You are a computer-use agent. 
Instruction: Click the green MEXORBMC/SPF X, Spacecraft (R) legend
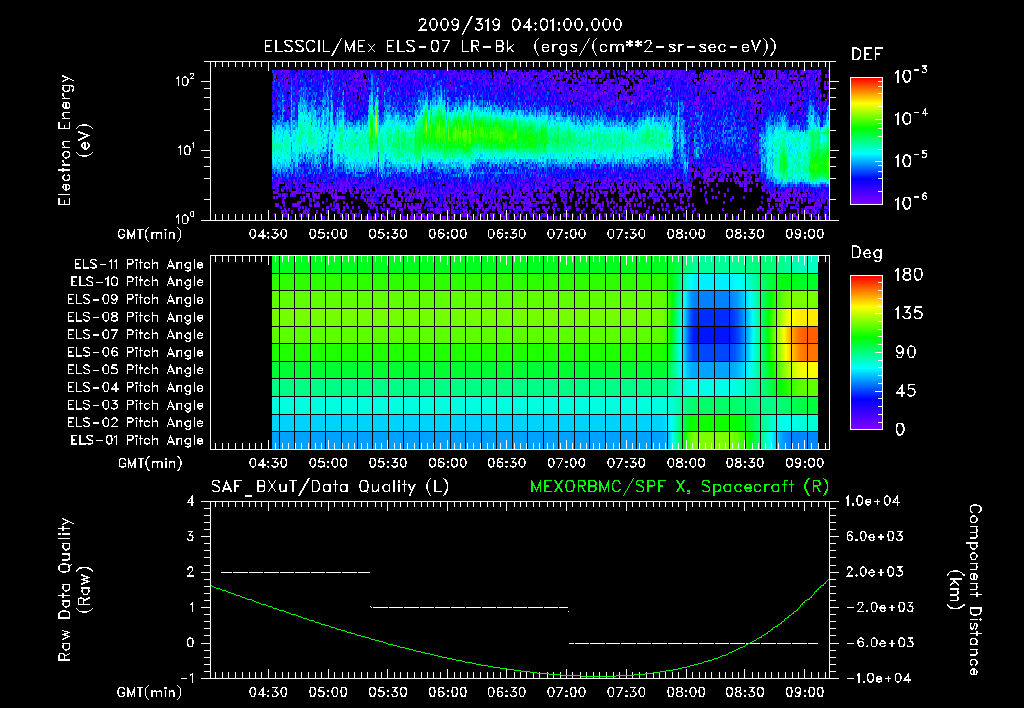(679, 487)
